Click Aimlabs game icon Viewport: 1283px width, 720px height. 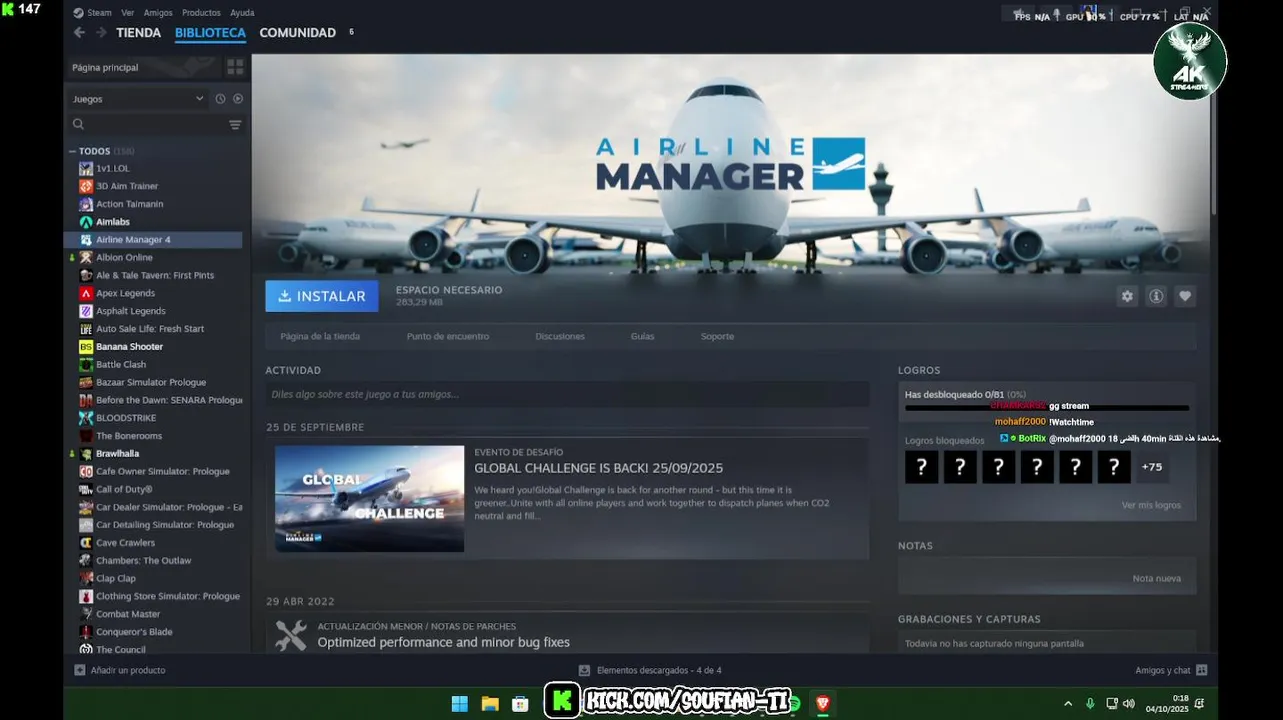[86, 222]
